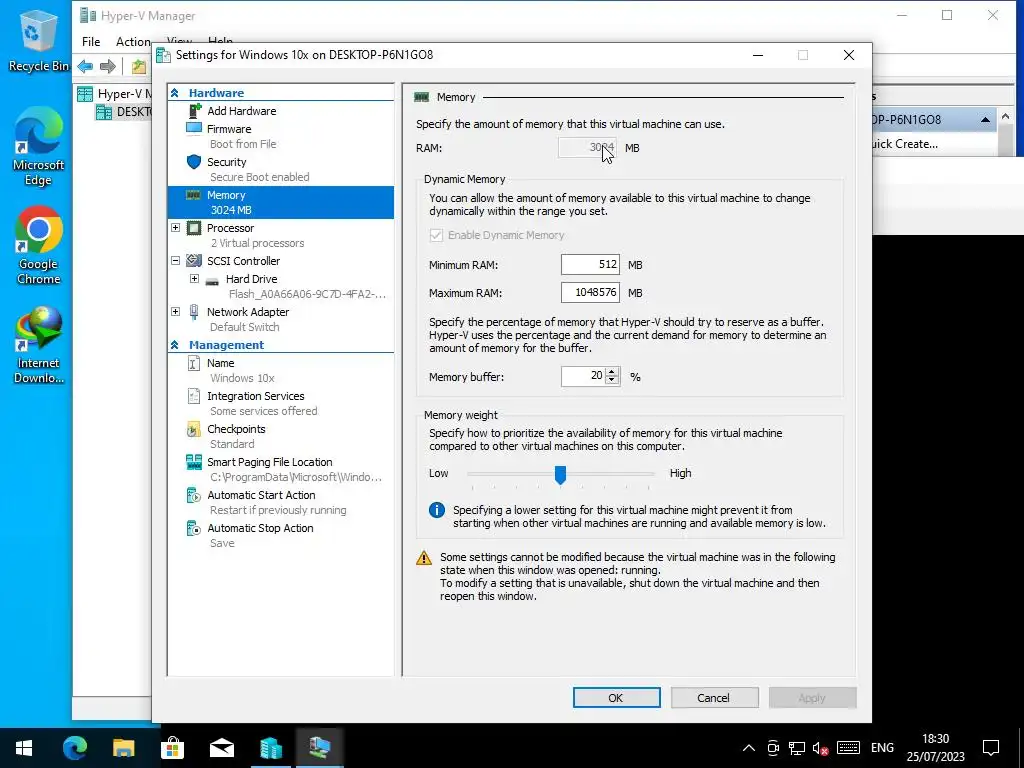The image size is (1024, 768).
Task: Click the Name item icon
Action: click(194, 363)
